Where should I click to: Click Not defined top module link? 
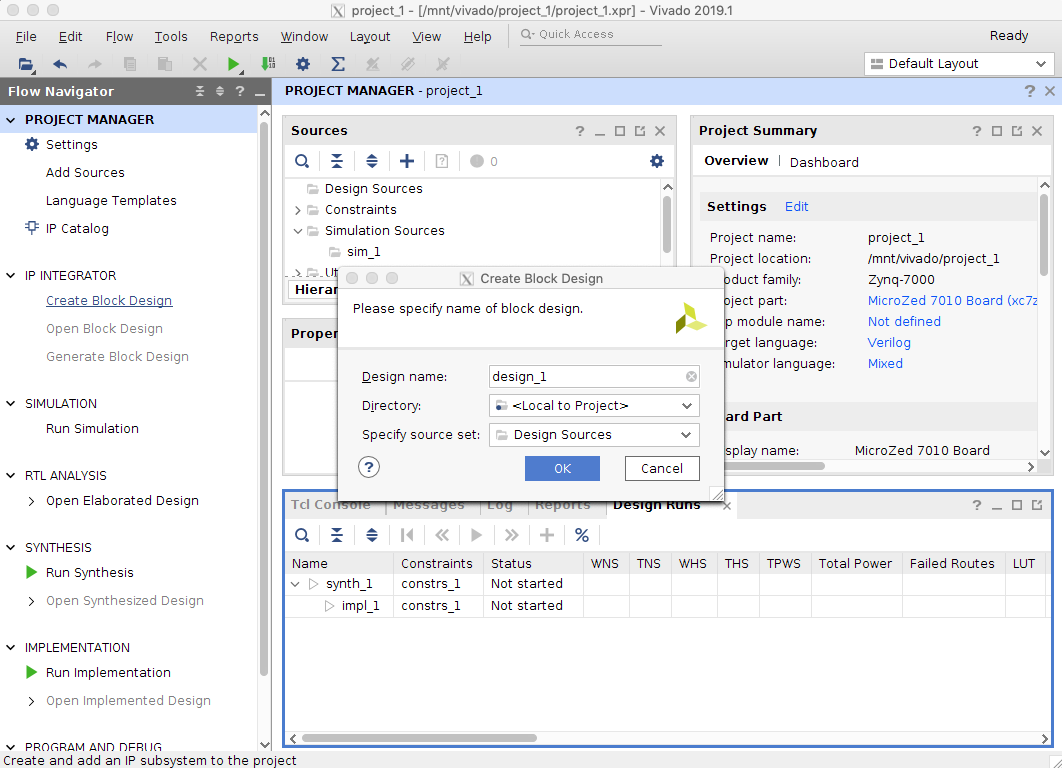click(904, 322)
